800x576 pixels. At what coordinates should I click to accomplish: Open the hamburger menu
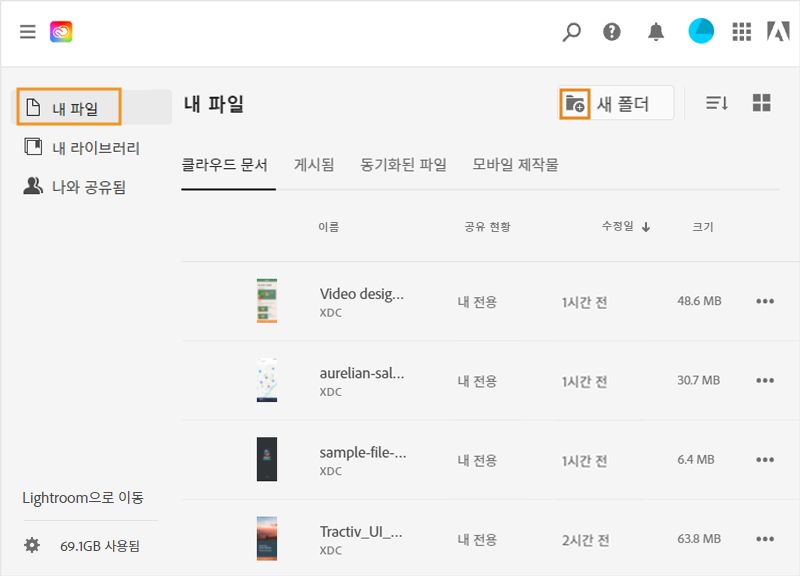pos(27,31)
